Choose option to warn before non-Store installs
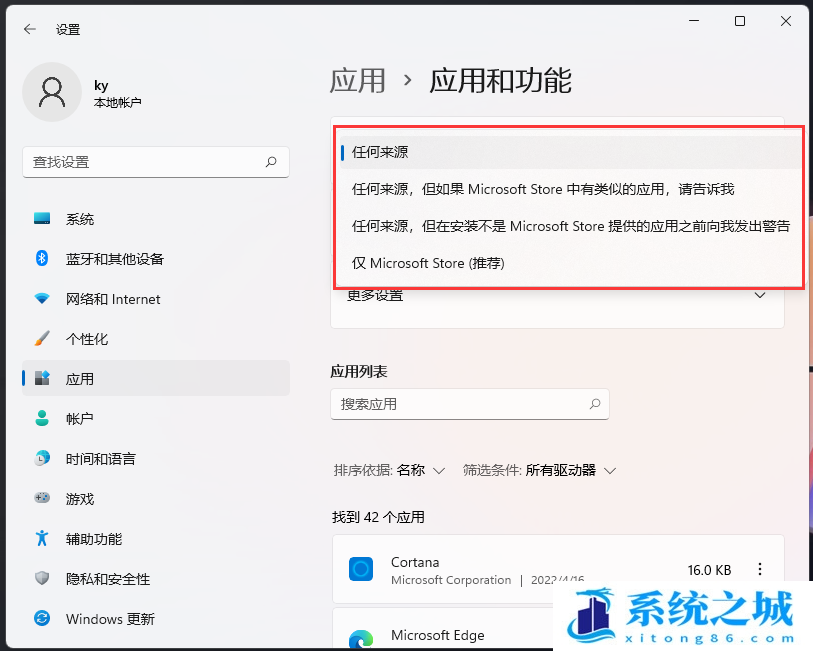The height and width of the screenshot is (651, 813). click(x=570, y=226)
